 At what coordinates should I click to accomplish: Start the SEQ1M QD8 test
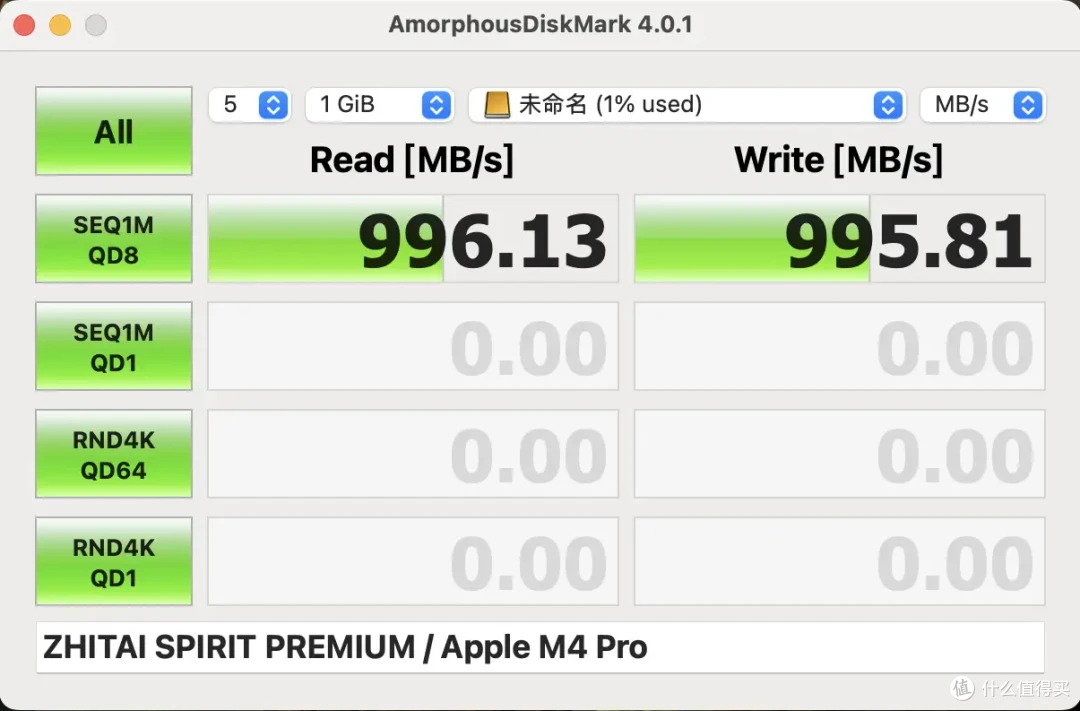pyautogui.click(x=114, y=238)
